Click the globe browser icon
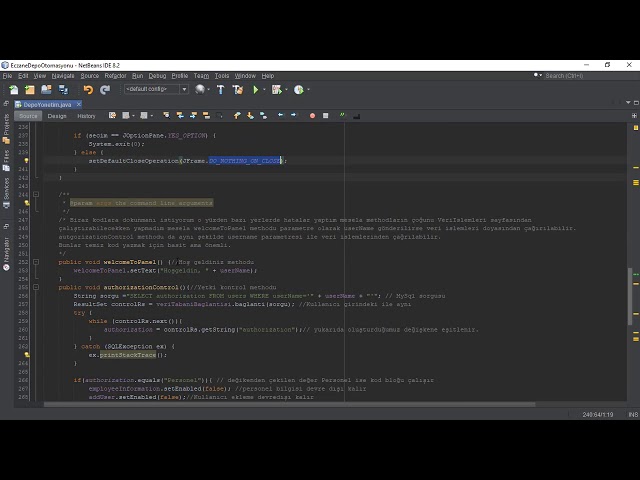 tap(200, 89)
